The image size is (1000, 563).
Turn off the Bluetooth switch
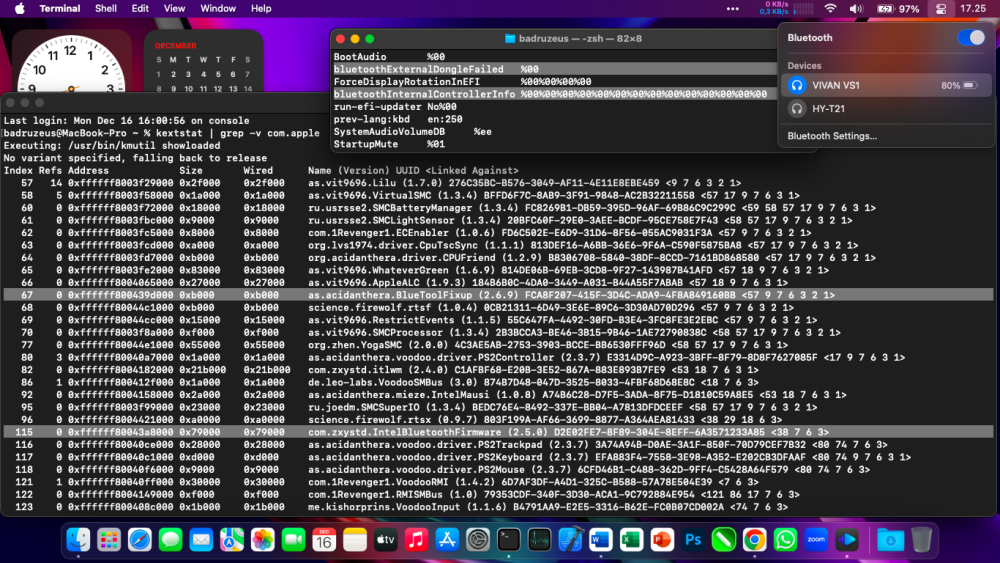[x=971, y=38]
